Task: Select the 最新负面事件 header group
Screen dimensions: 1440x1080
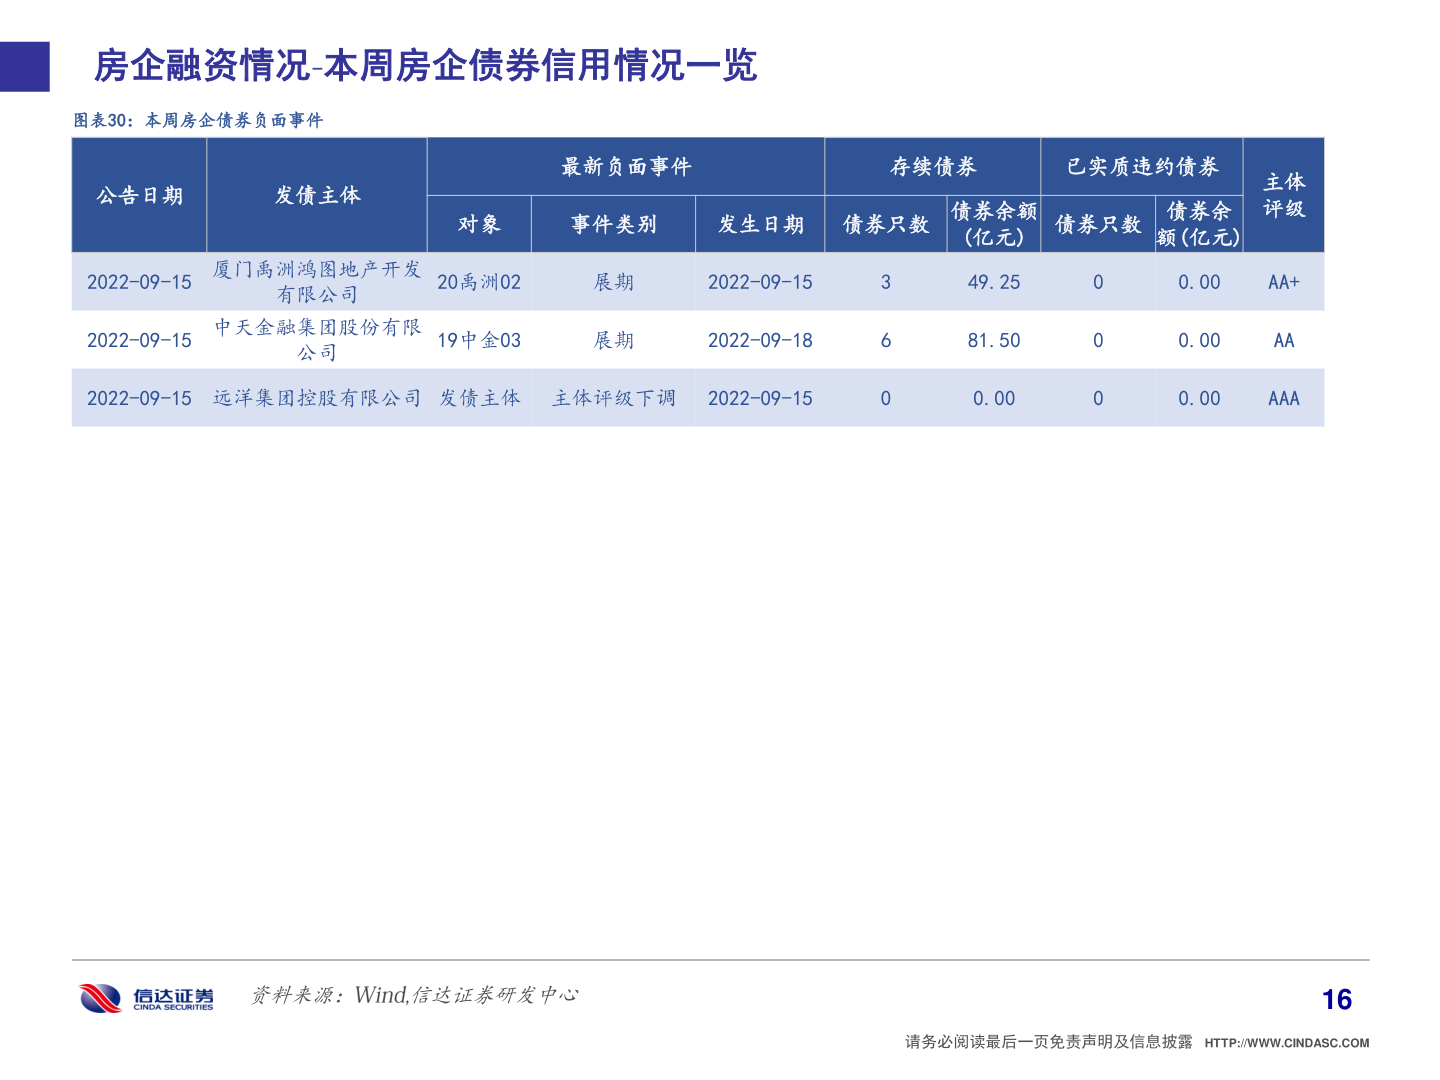Action: 626,166
